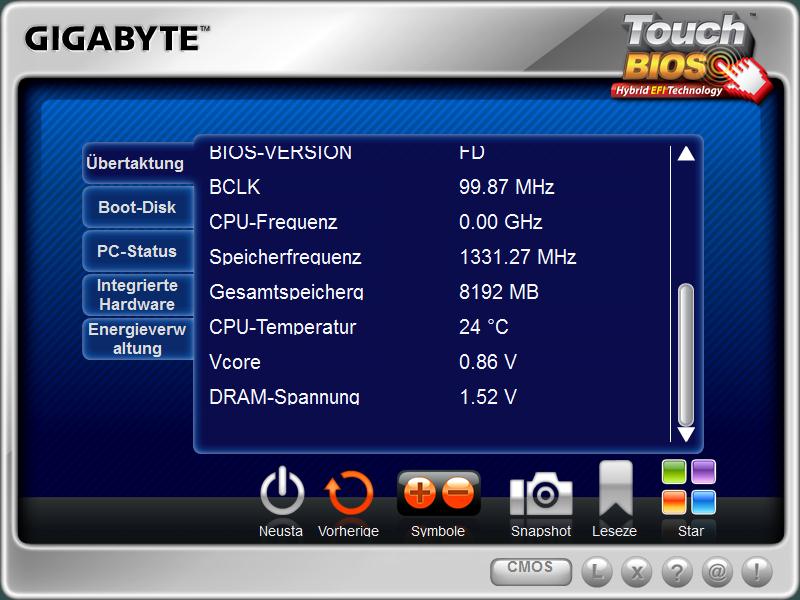The height and width of the screenshot is (600, 800).
Task: Click the round @ button
Action: 717,572
